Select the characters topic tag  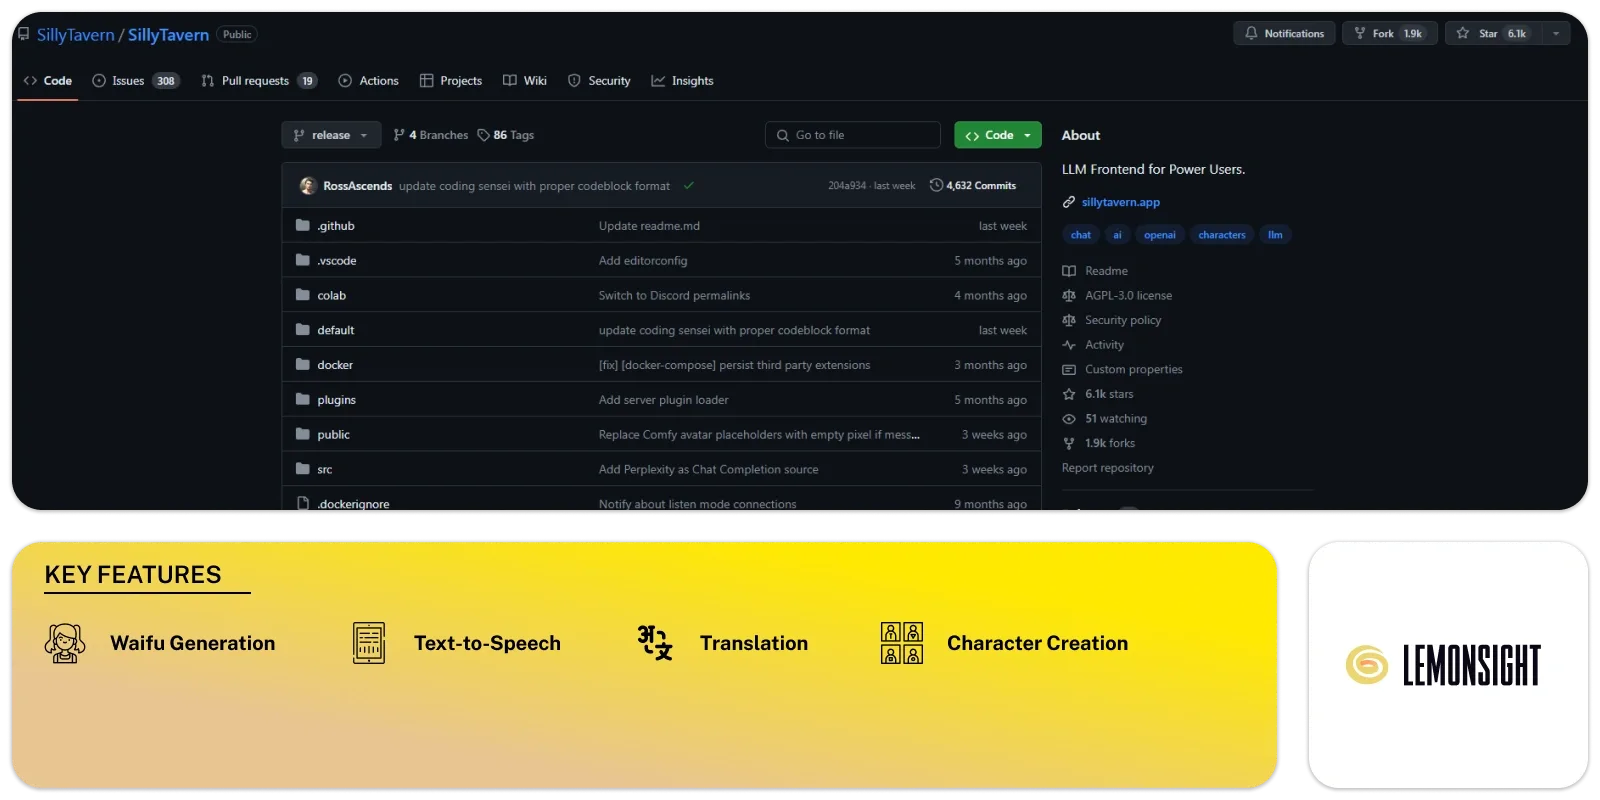coord(1222,235)
